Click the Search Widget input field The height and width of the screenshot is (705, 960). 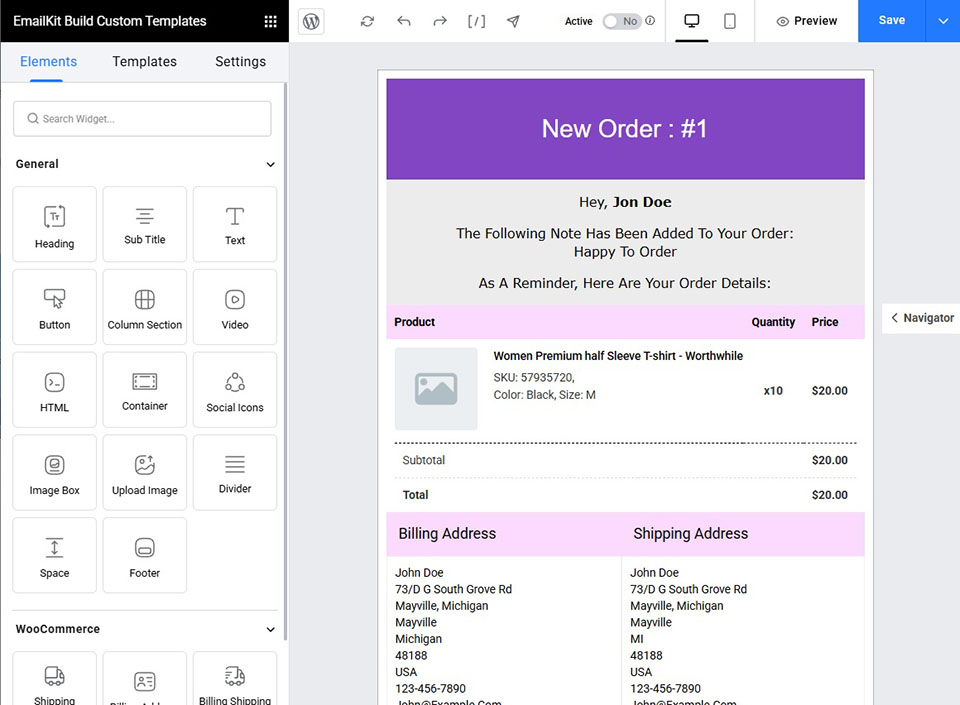pyautogui.click(x=142, y=118)
